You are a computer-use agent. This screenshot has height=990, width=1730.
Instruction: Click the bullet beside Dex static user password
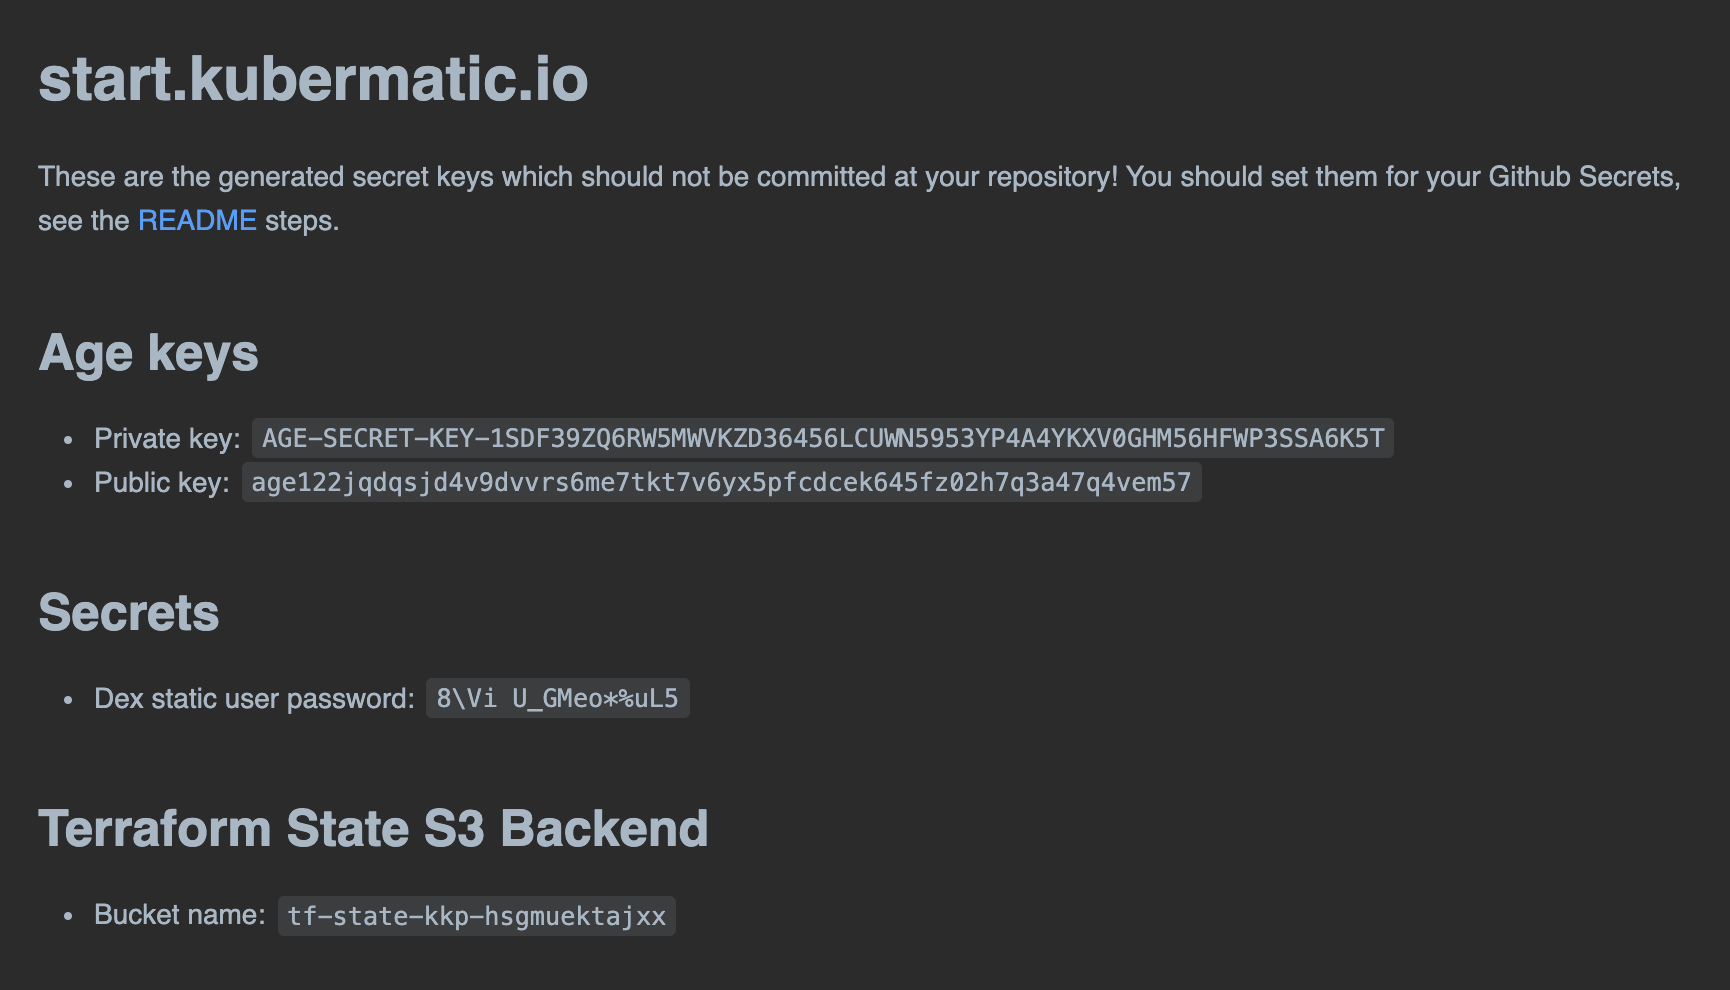click(x=68, y=699)
